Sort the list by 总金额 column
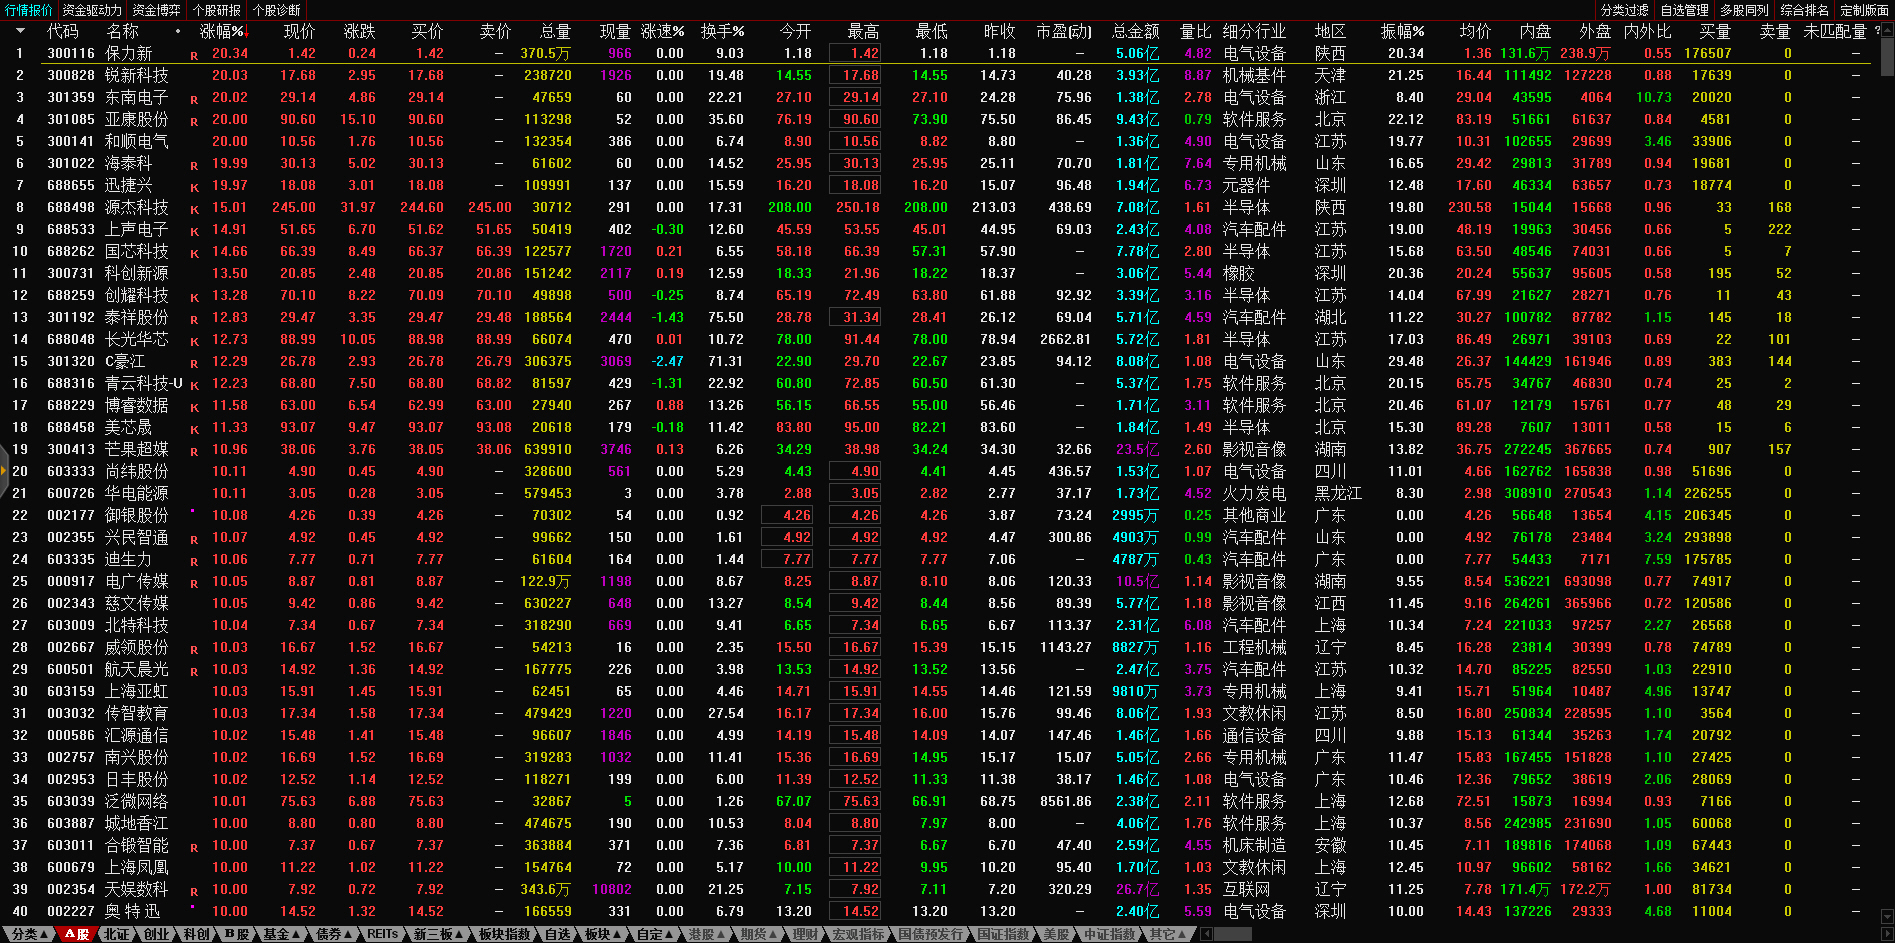 coord(1135,31)
